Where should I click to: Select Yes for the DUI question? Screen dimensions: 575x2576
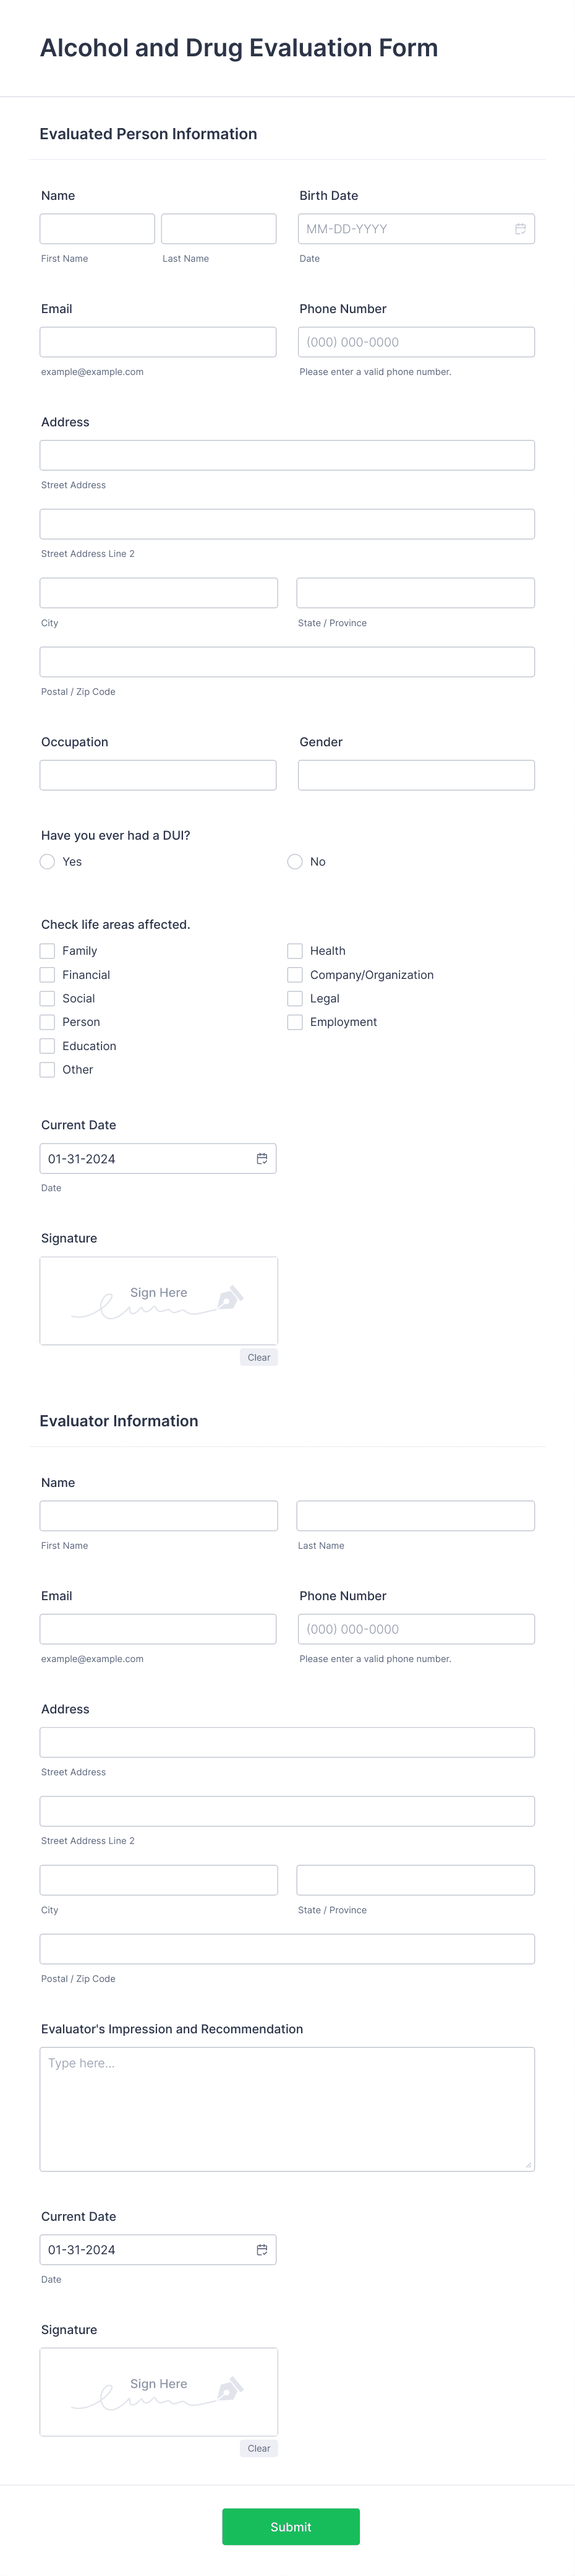tap(47, 861)
